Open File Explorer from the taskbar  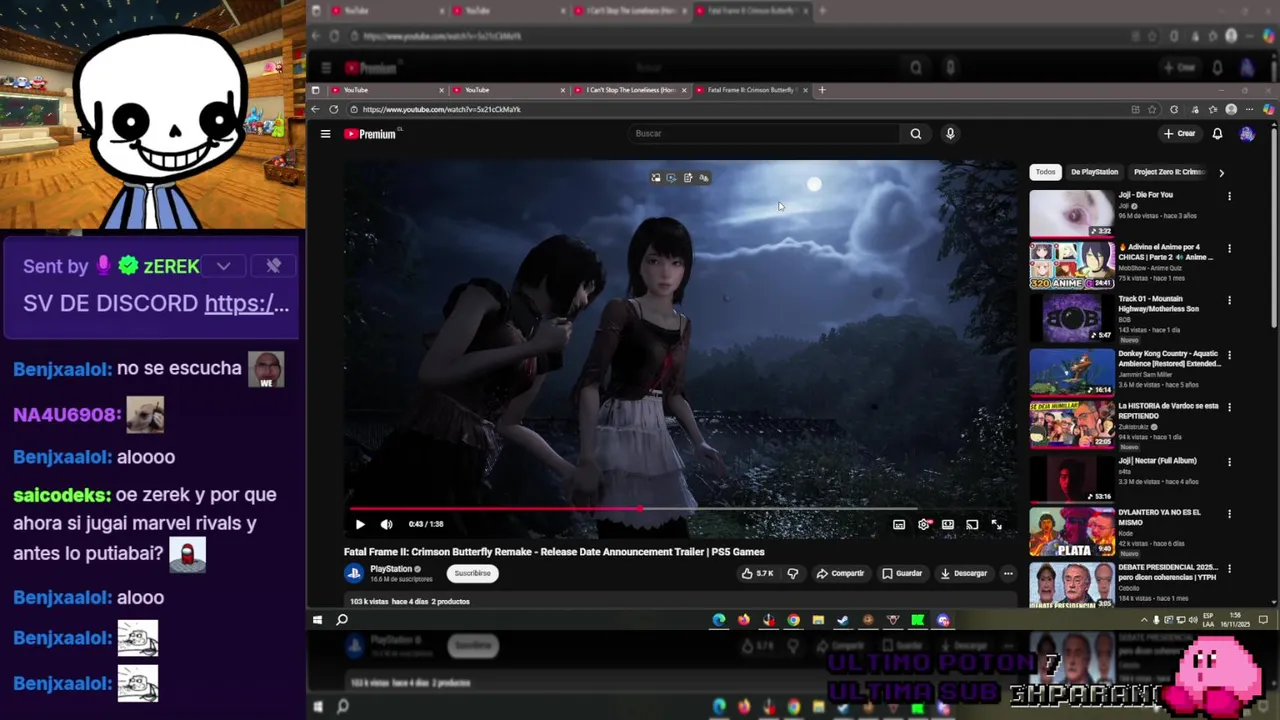[818, 620]
